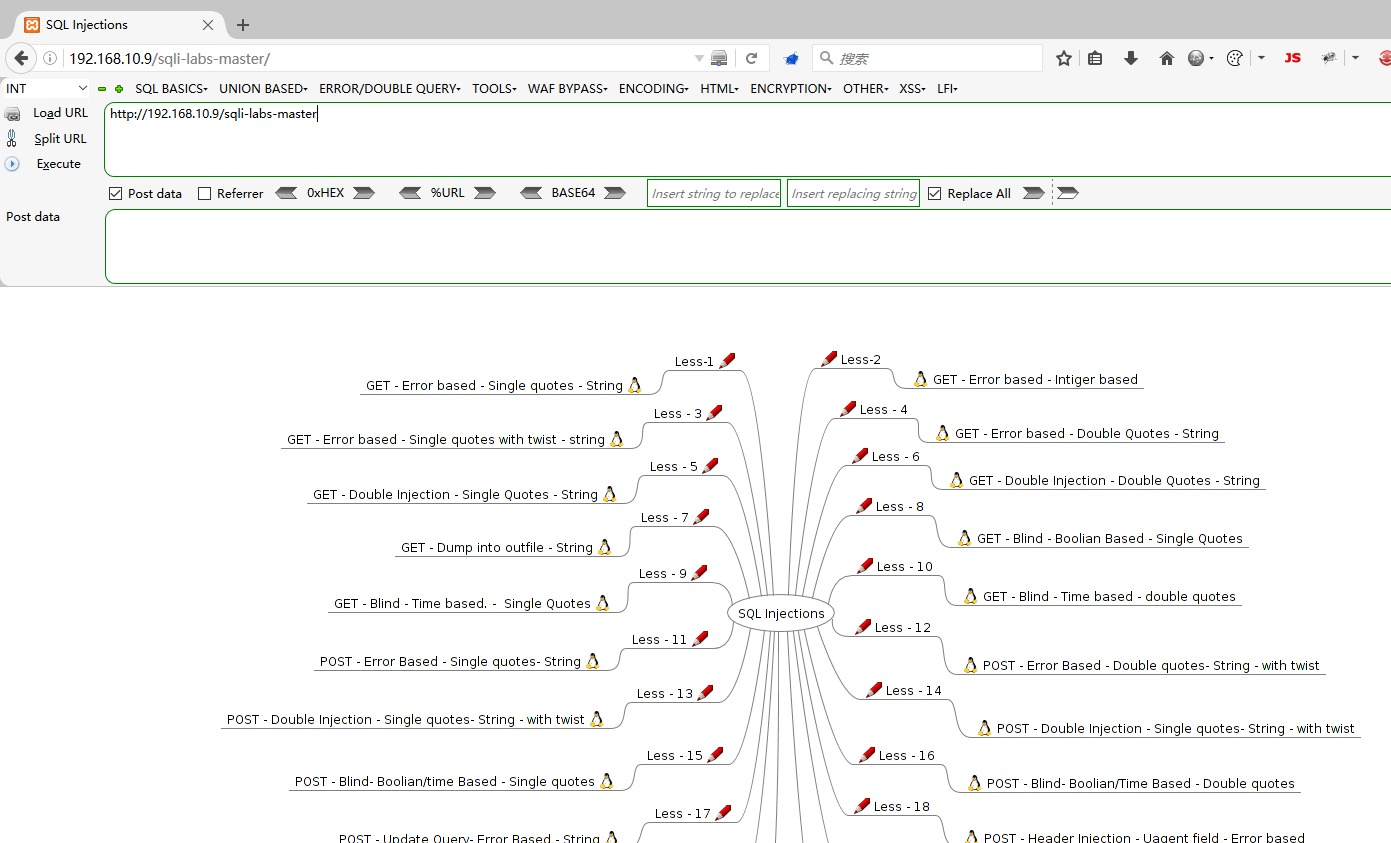
Task: Click the red pencil beside Less-2
Action: coord(828,359)
